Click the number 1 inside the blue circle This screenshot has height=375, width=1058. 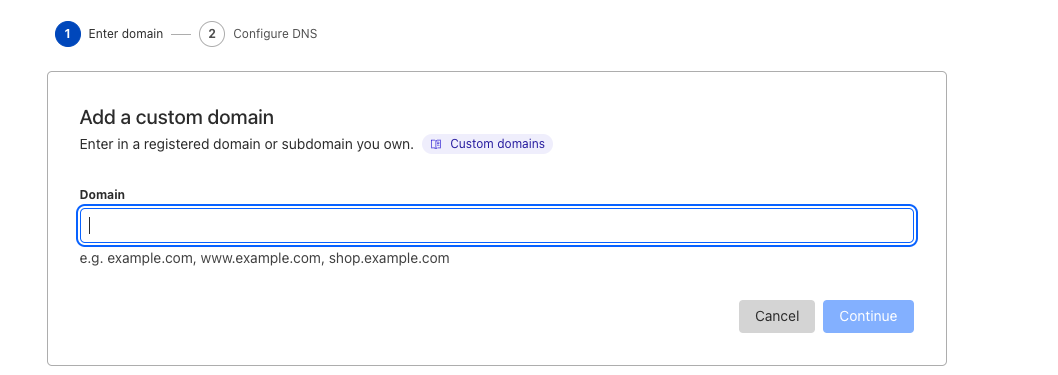68,34
